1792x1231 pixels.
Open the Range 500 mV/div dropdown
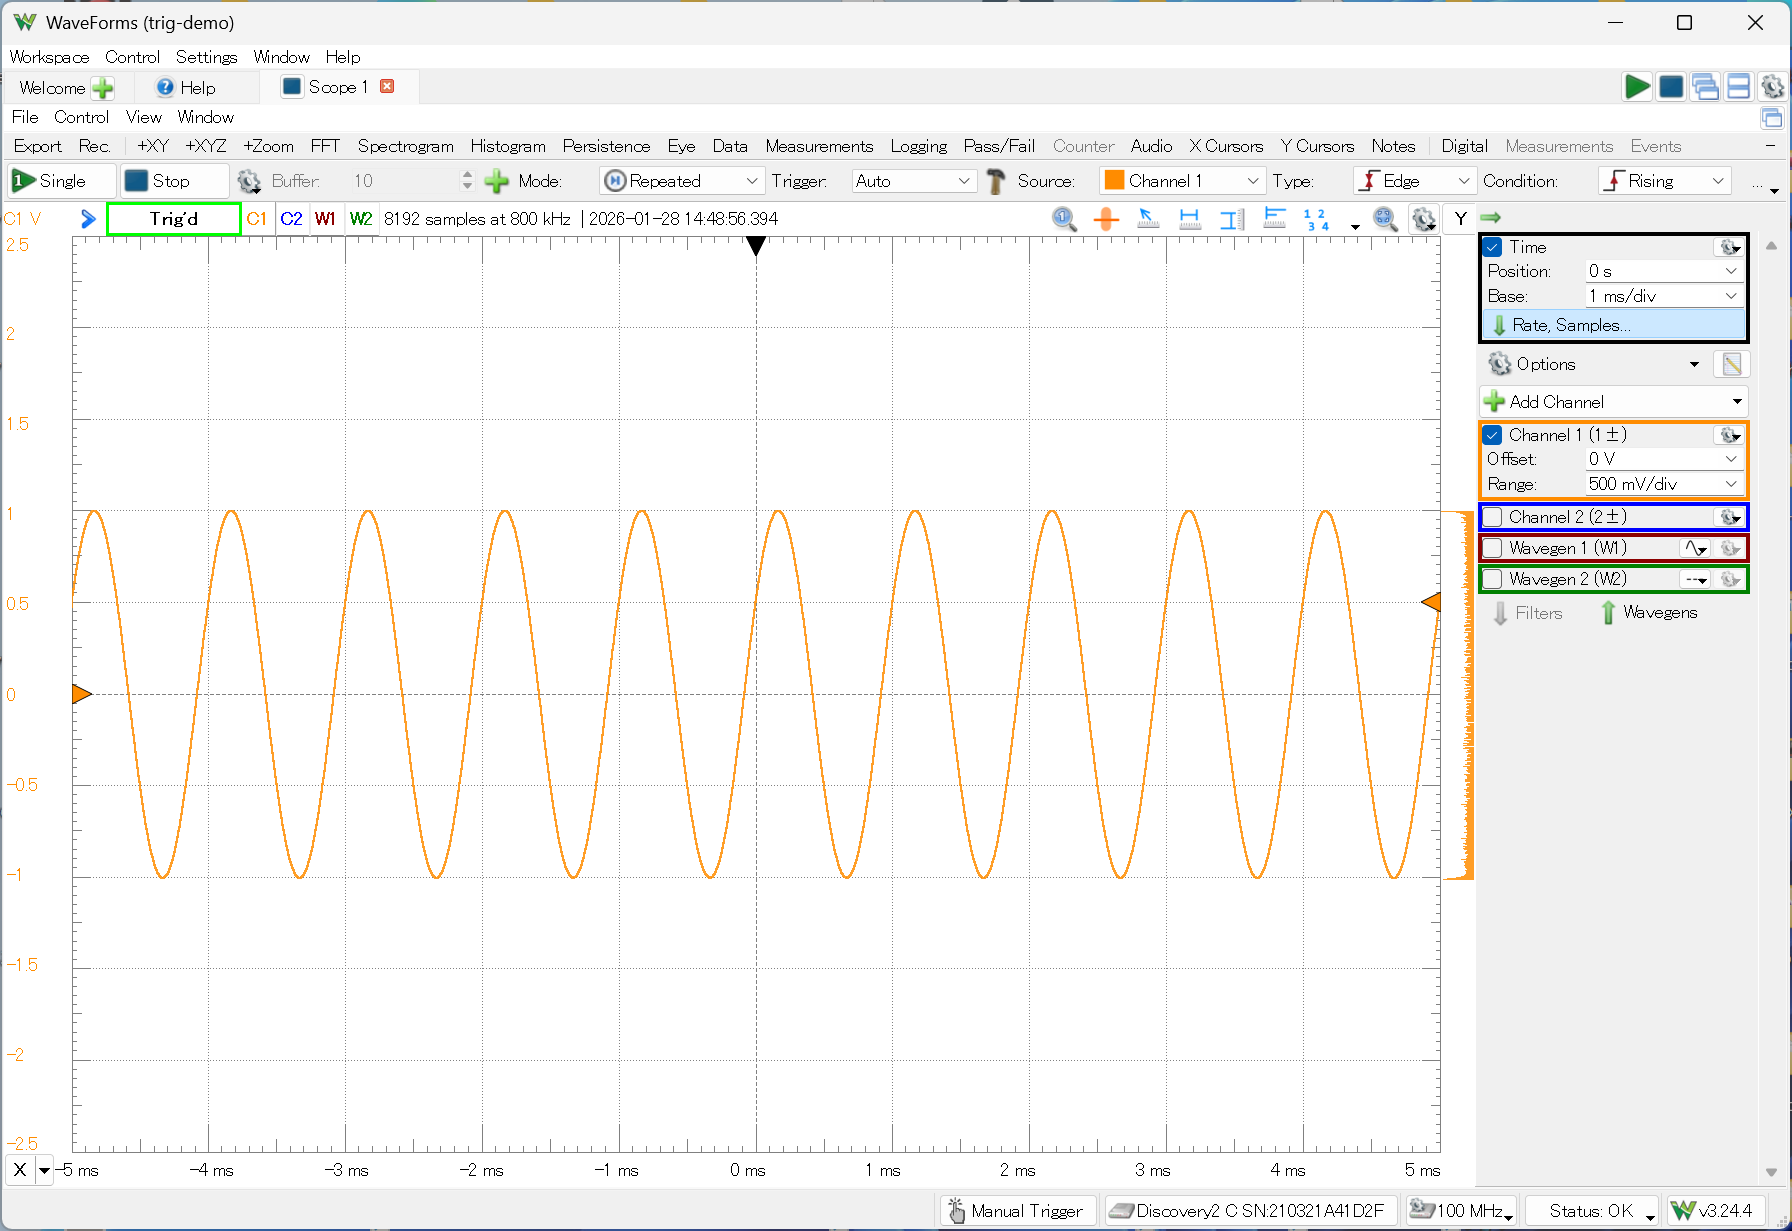click(x=1663, y=484)
